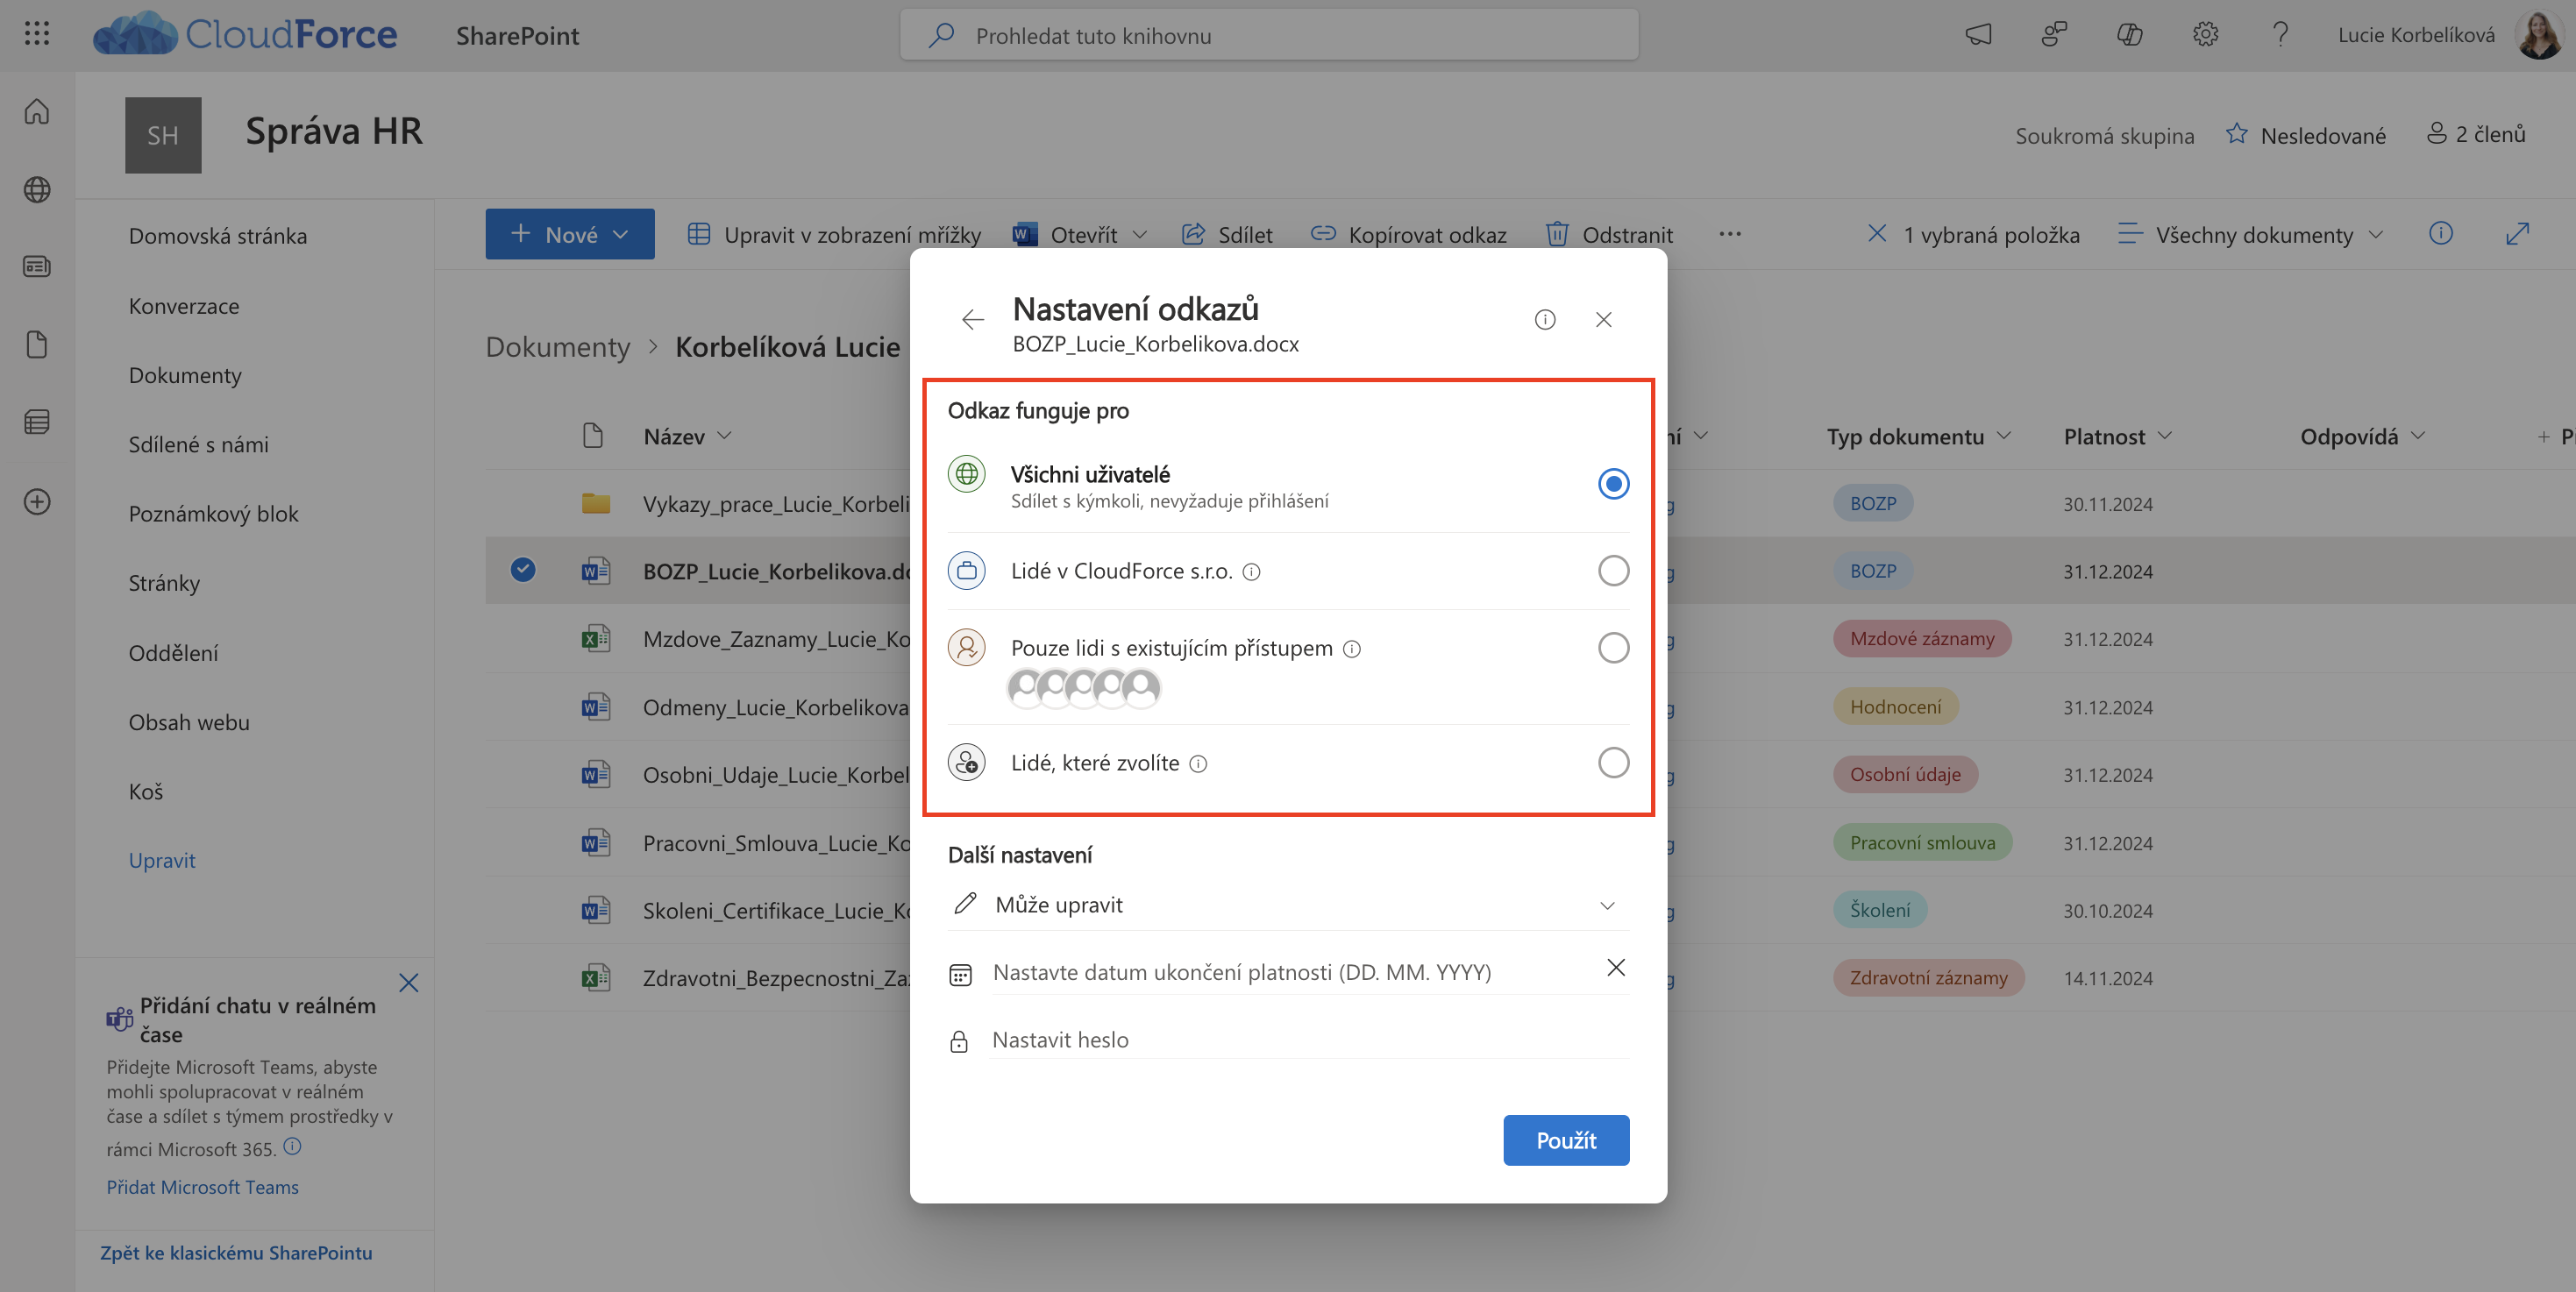2576x1292 pixels.
Task: Open the Copilot icon in header
Action: [x=2130, y=35]
